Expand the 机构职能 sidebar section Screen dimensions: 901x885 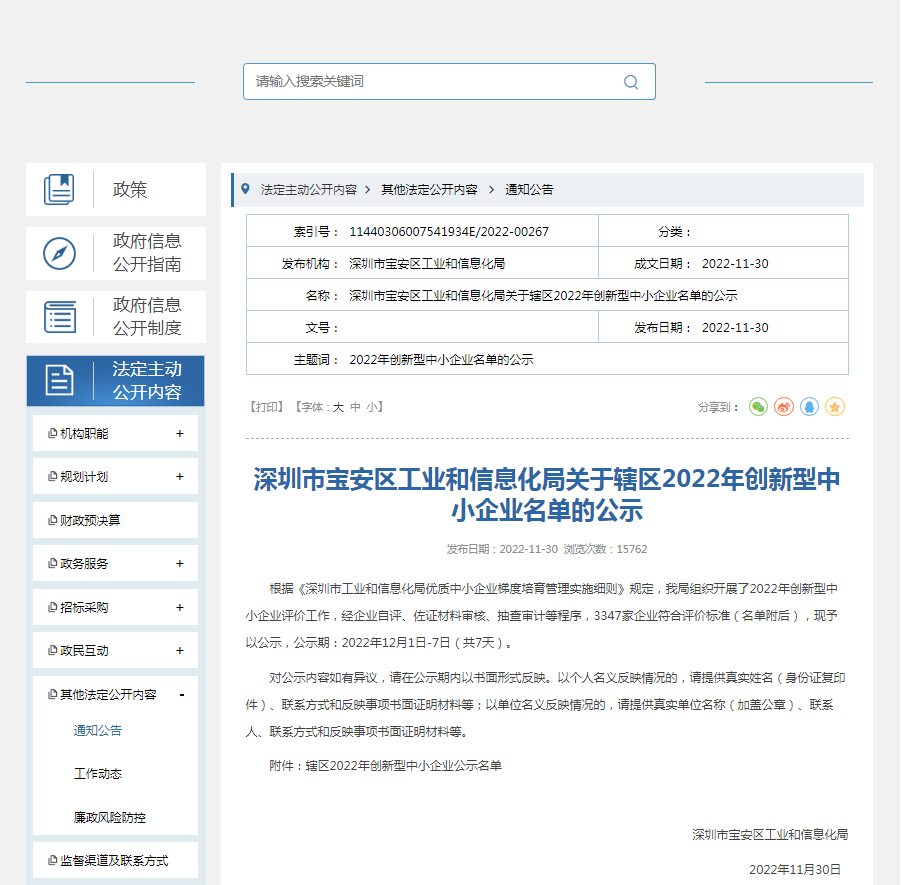click(x=180, y=434)
